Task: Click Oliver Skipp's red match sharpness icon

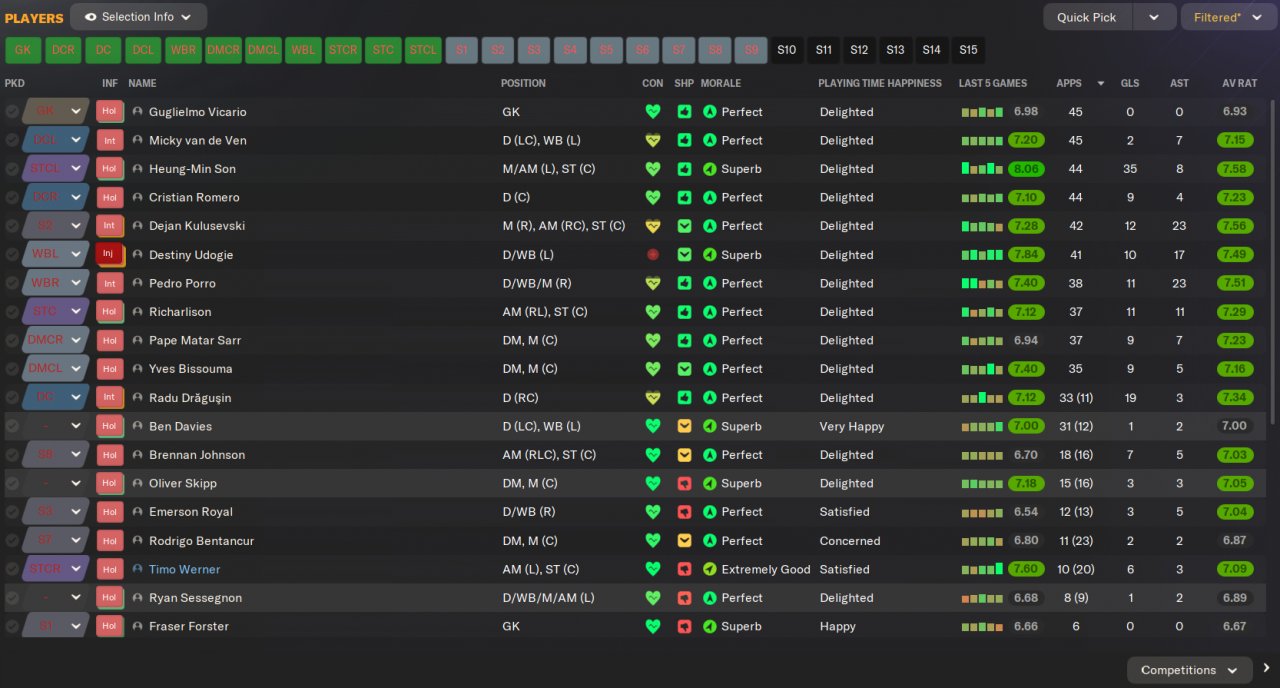Action: 684,483
